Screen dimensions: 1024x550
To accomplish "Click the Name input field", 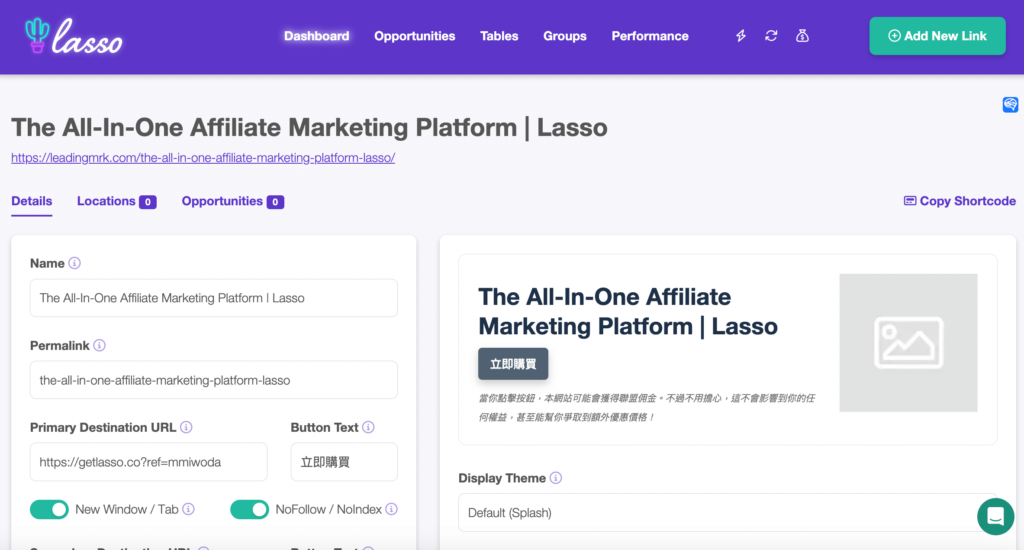I will coord(214,298).
